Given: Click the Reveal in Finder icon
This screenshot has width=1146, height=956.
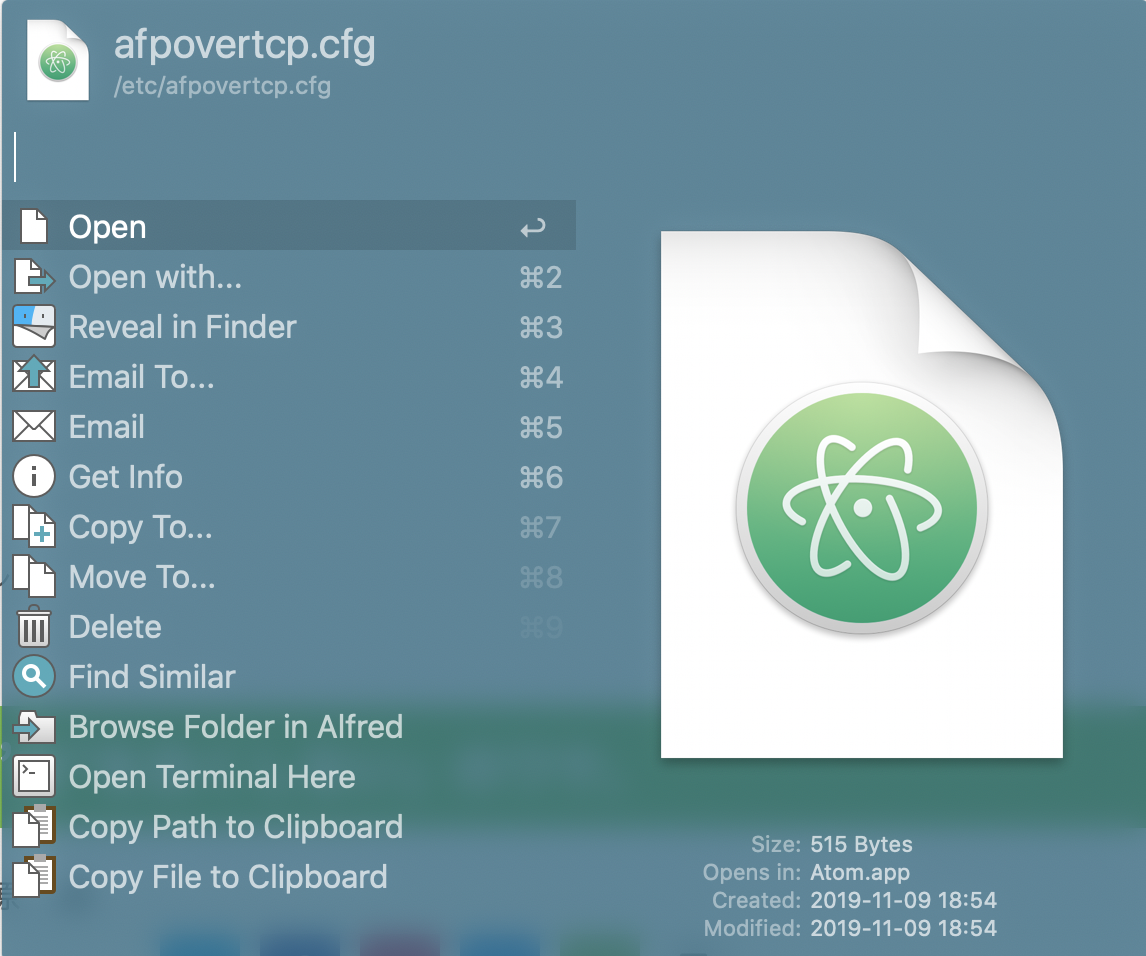Looking at the screenshot, I should click(x=34, y=326).
